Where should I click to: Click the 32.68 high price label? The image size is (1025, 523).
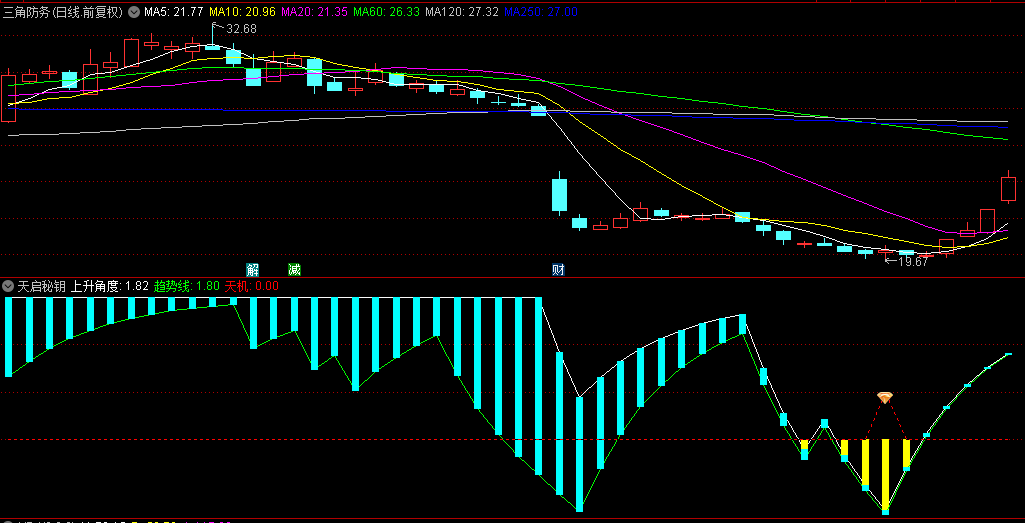(x=241, y=29)
